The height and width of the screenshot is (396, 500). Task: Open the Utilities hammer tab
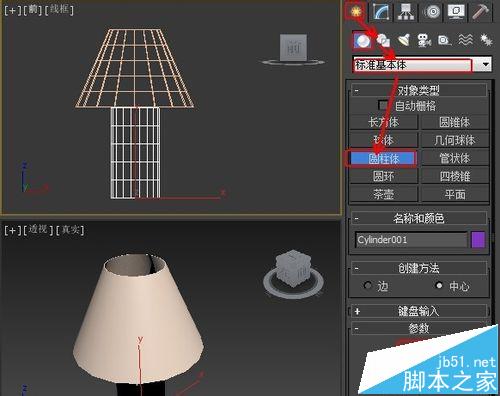point(481,12)
